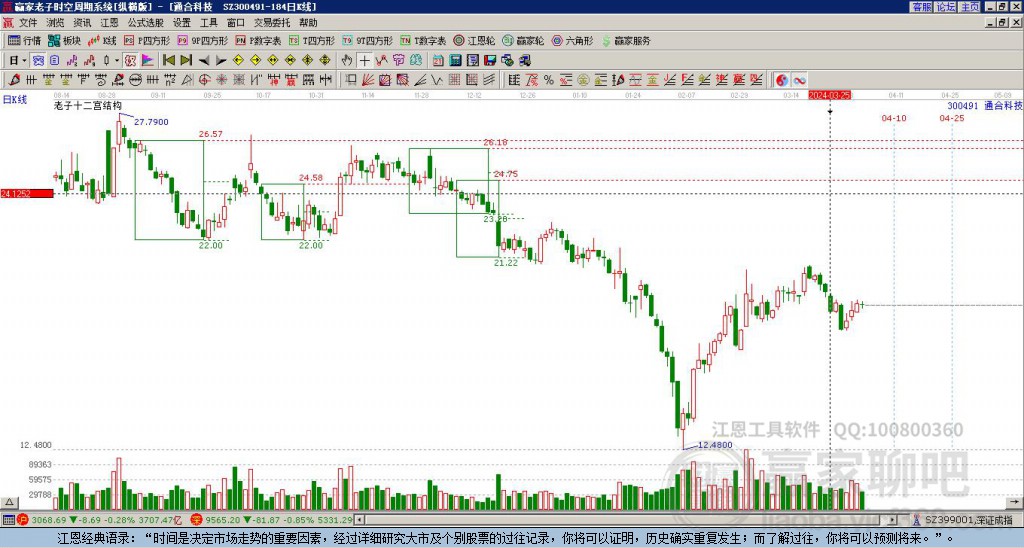
Task: Click the up-triangle button near the volume pane
Action: pos(9,502)
